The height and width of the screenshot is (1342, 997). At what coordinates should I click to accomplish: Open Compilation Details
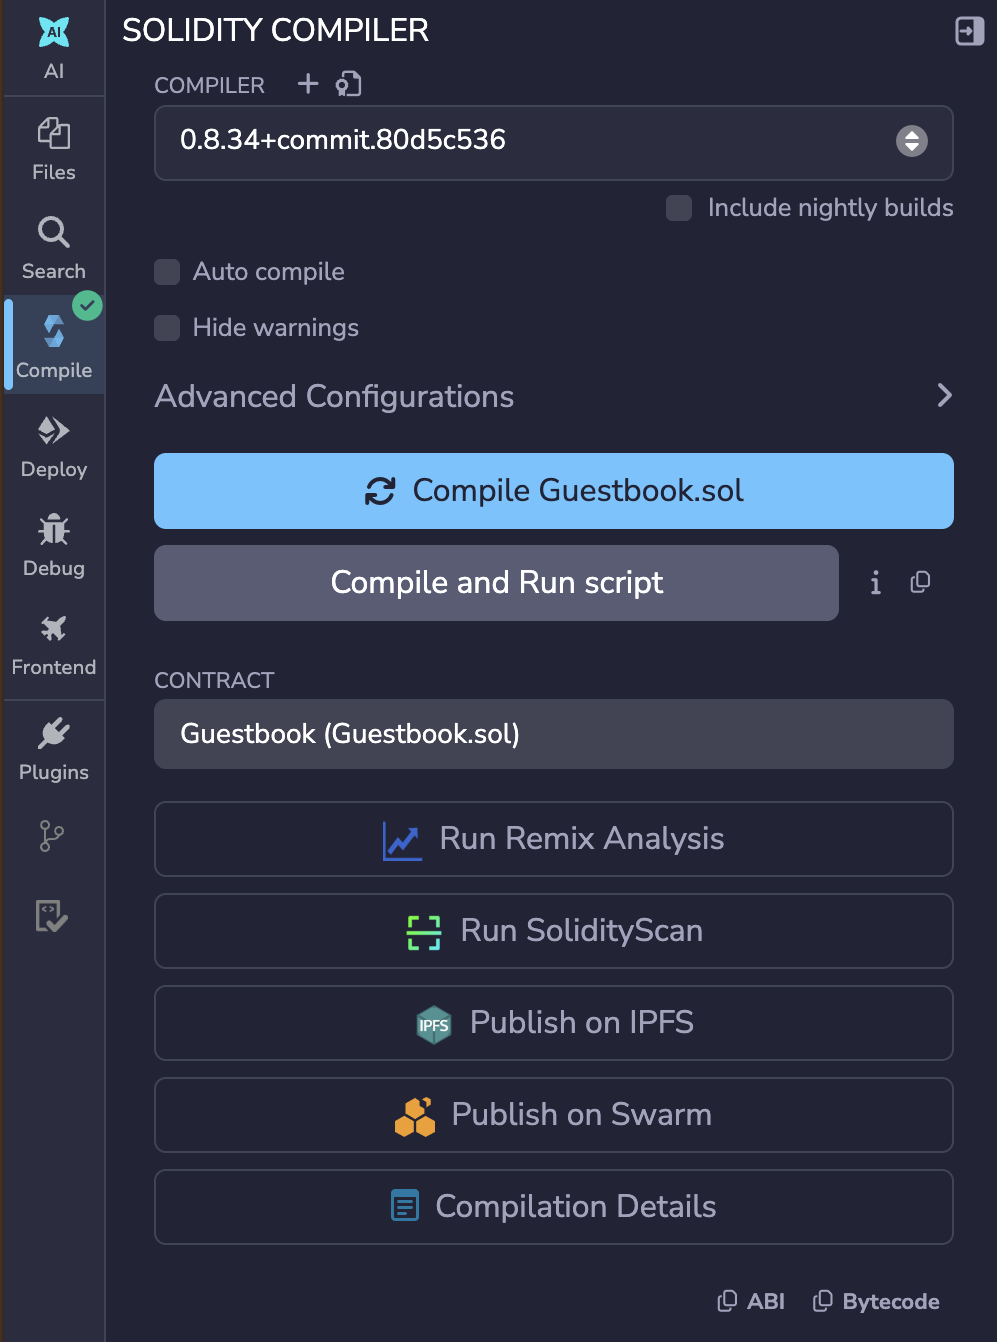pyautogui.click(x=553, y=1207)
